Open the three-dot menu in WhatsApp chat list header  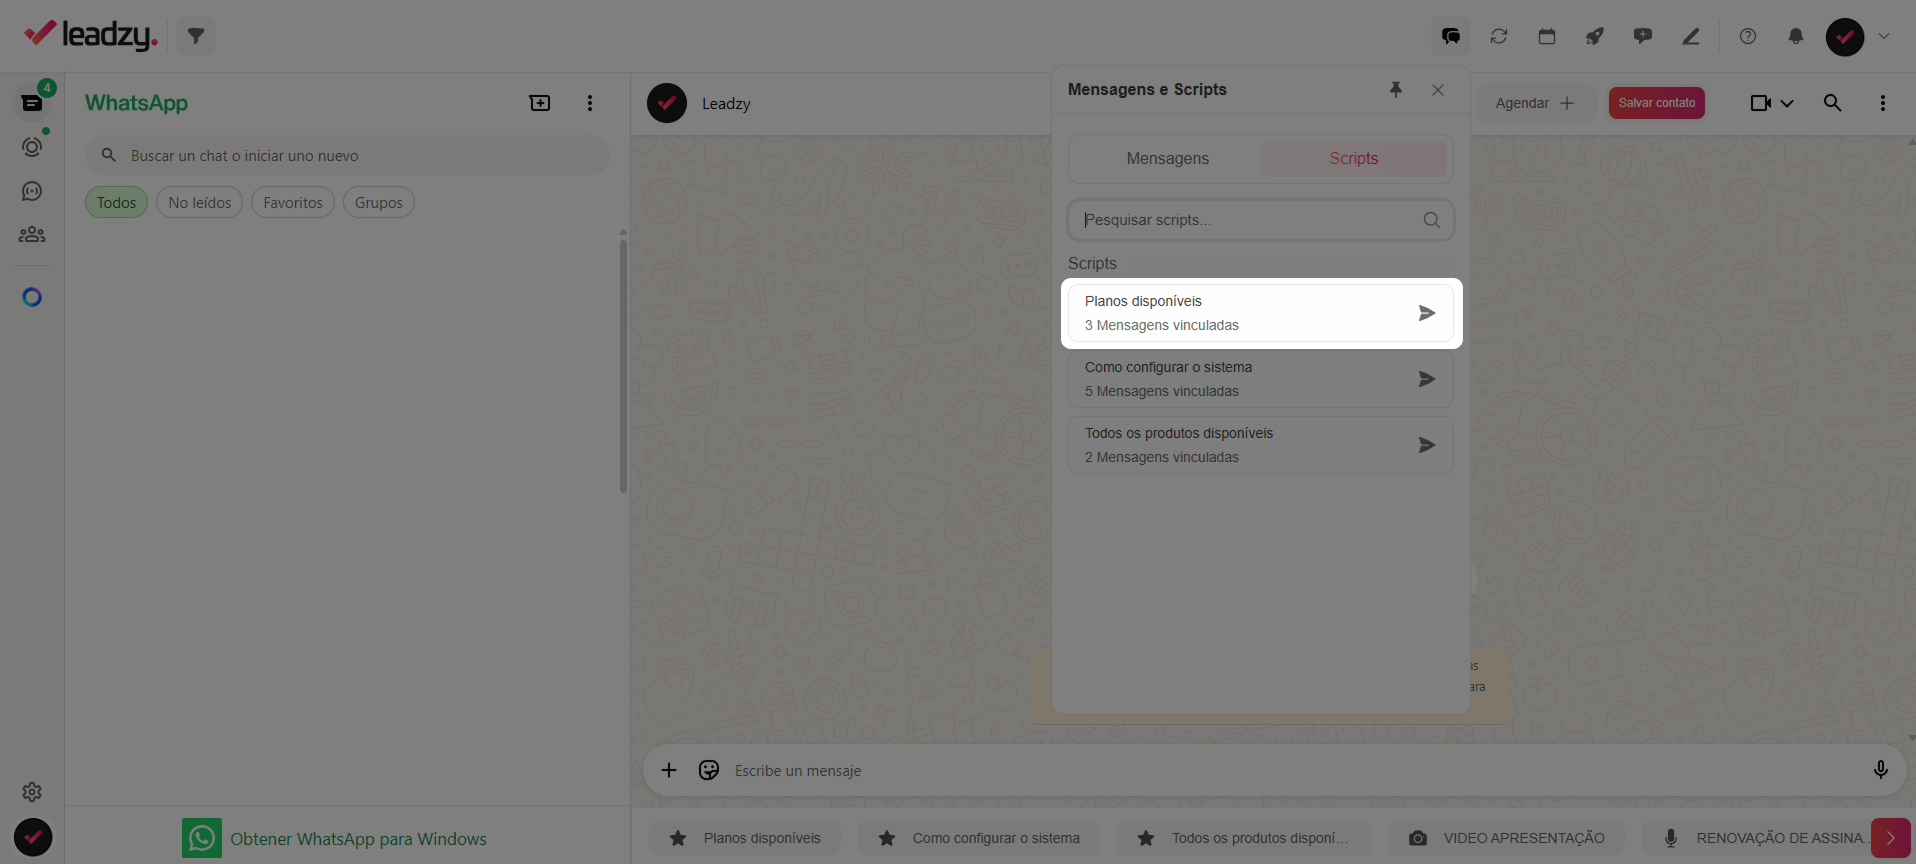point(590,103)
